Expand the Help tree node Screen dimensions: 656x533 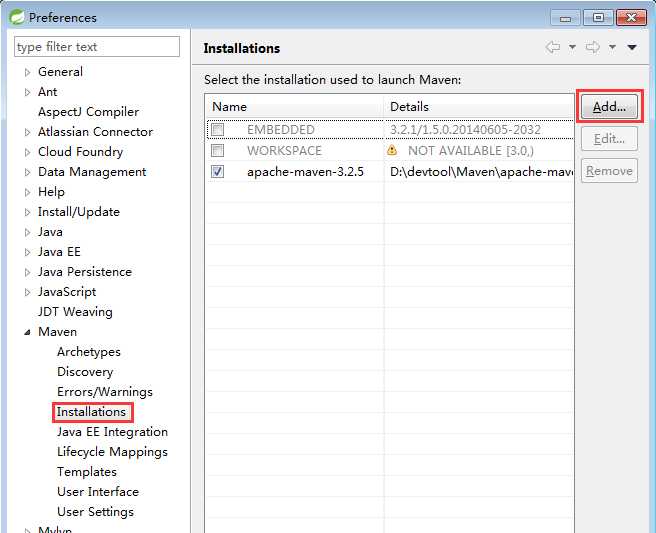[x=28, y=192]
